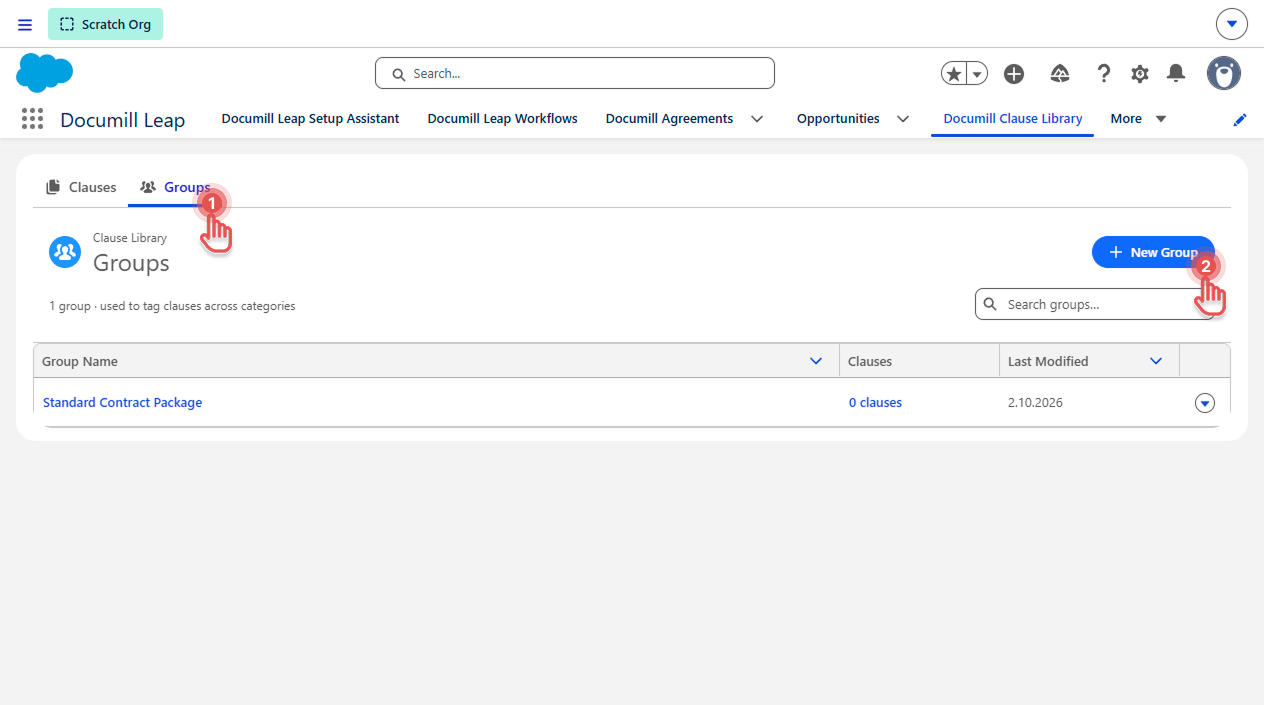Expand the favorites list dropdown arrow

point(977,73)
